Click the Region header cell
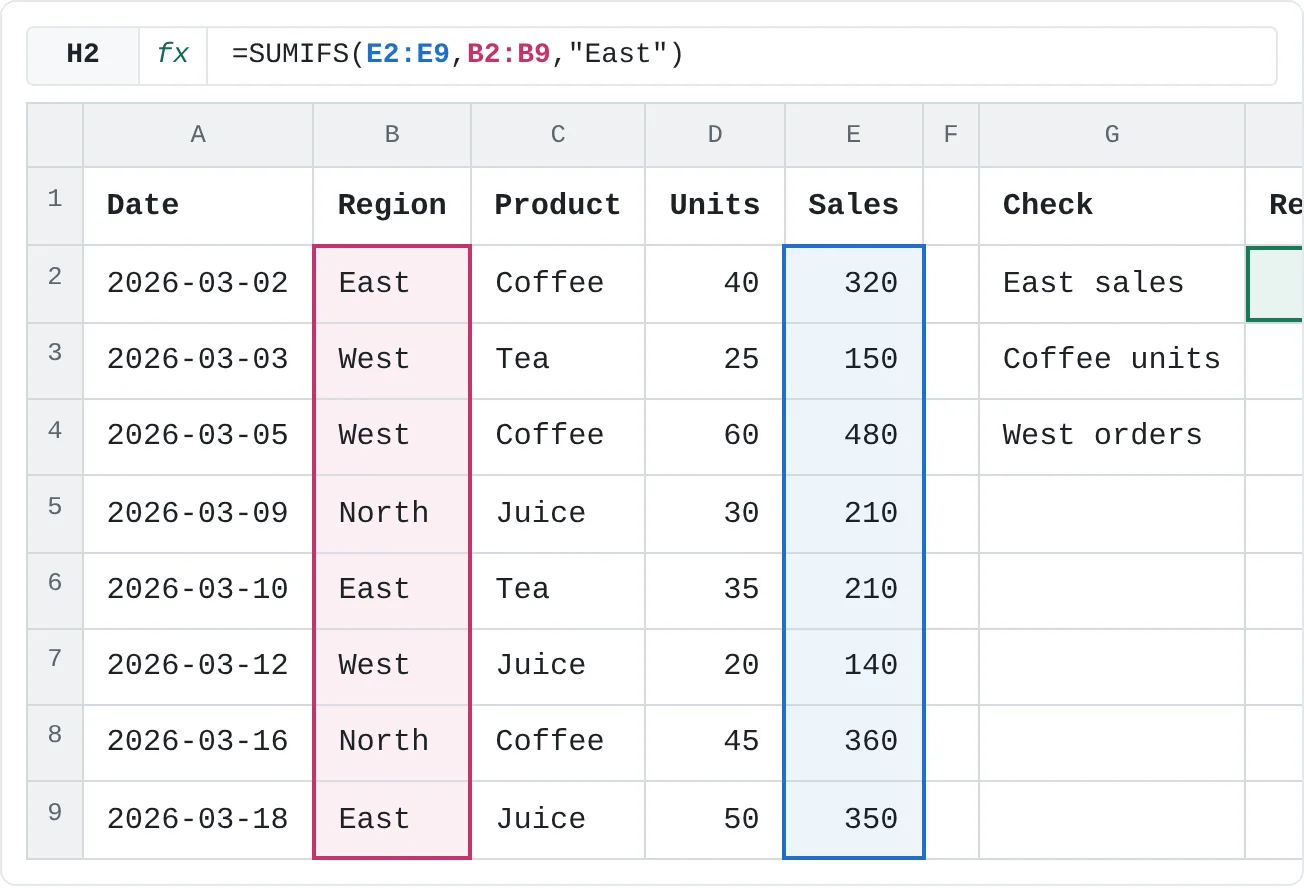This screenshot has height=888, width=1304. point(392,206)
